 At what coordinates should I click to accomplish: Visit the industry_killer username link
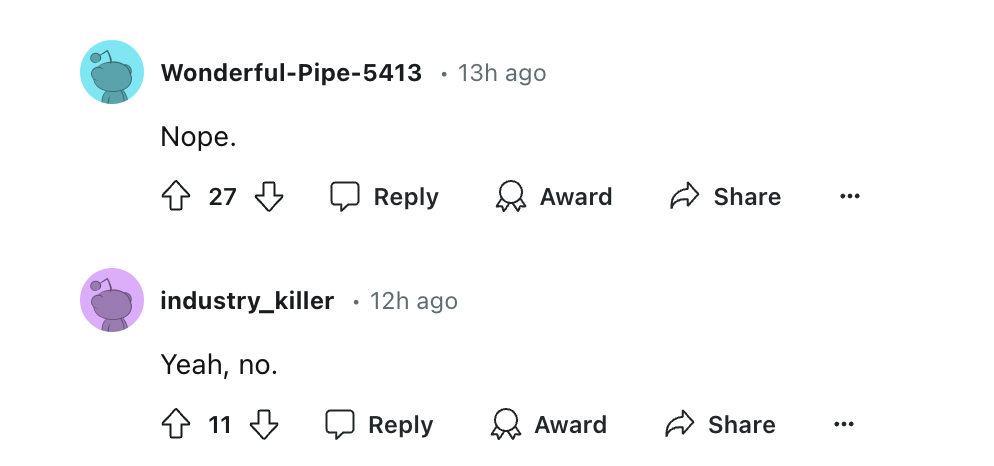247,301
